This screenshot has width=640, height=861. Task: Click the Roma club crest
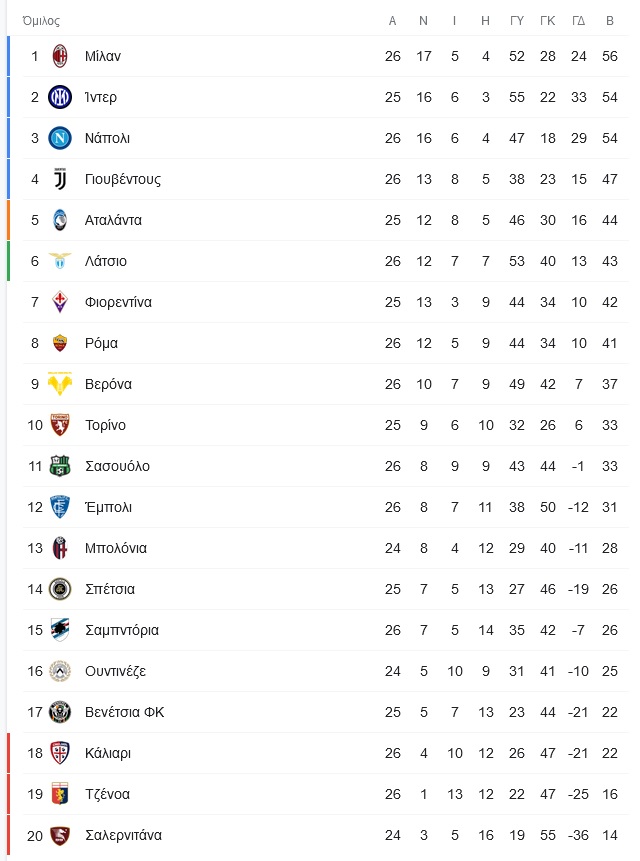click(60, 343)
